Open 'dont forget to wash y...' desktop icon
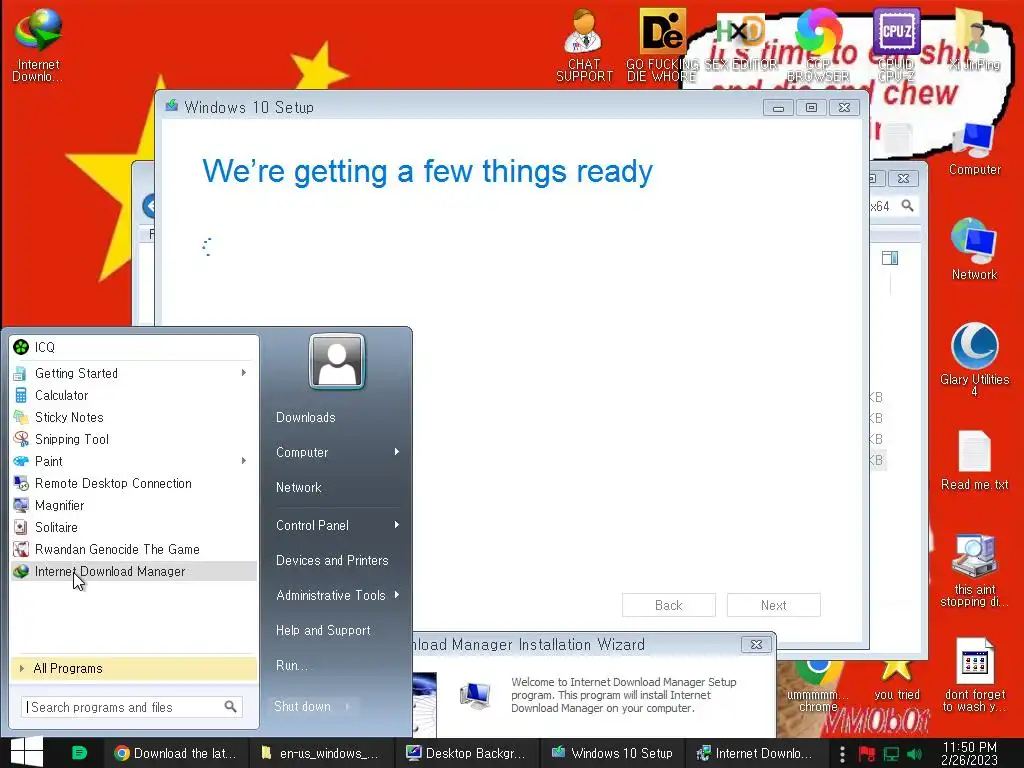 [x=974, y=675]
